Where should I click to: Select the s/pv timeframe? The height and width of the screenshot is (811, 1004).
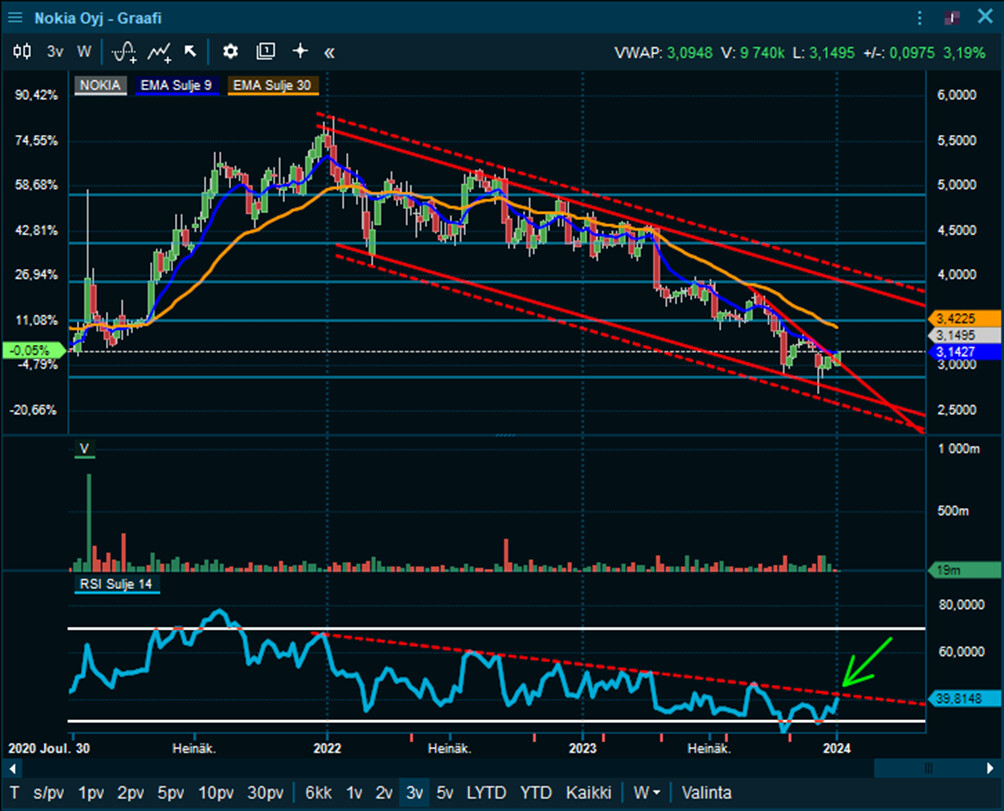click(49, 793)
